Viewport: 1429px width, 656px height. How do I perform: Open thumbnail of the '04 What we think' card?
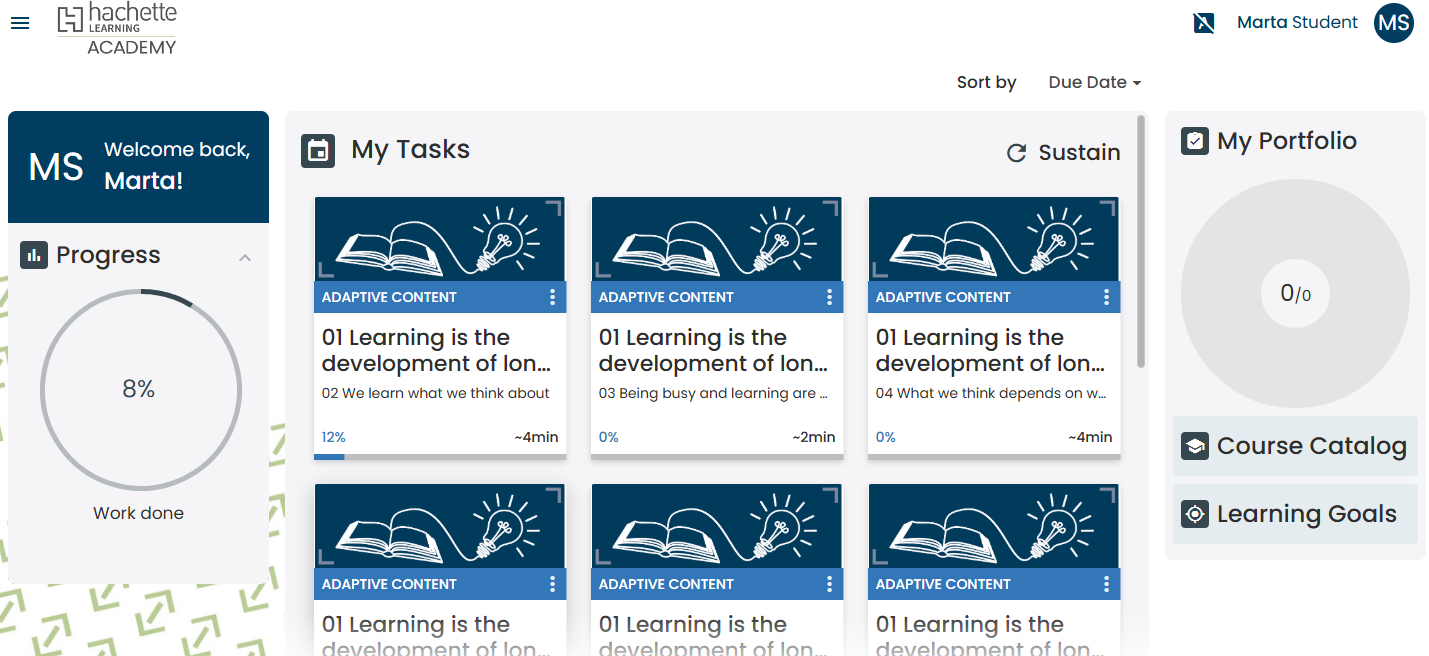[x=994, y=239]
